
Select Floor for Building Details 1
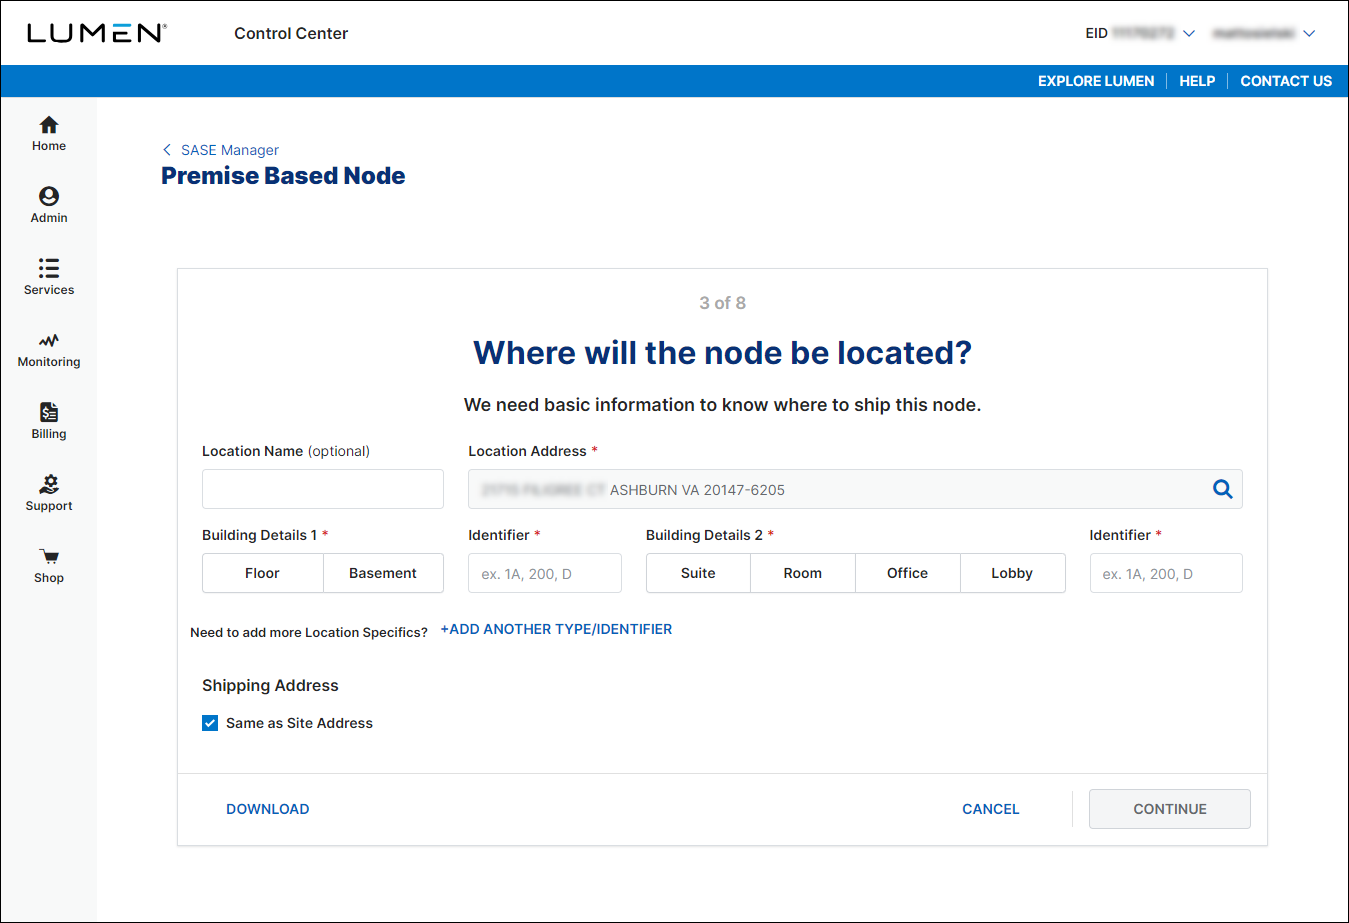(262, 573)
